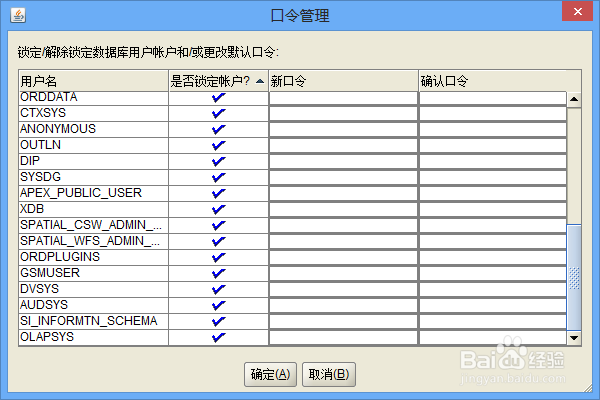Click the scrollbar up arrow
600x400 pixels.
[x=574, y=100]
